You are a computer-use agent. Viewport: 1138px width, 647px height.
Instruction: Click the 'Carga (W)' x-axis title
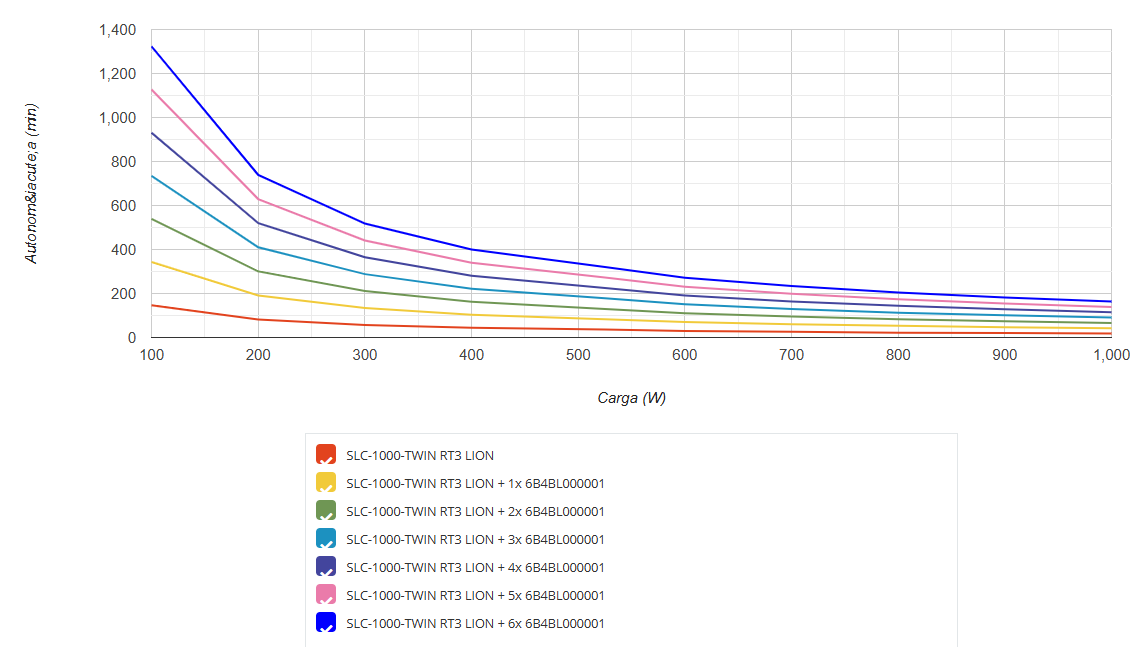[631, 398]
